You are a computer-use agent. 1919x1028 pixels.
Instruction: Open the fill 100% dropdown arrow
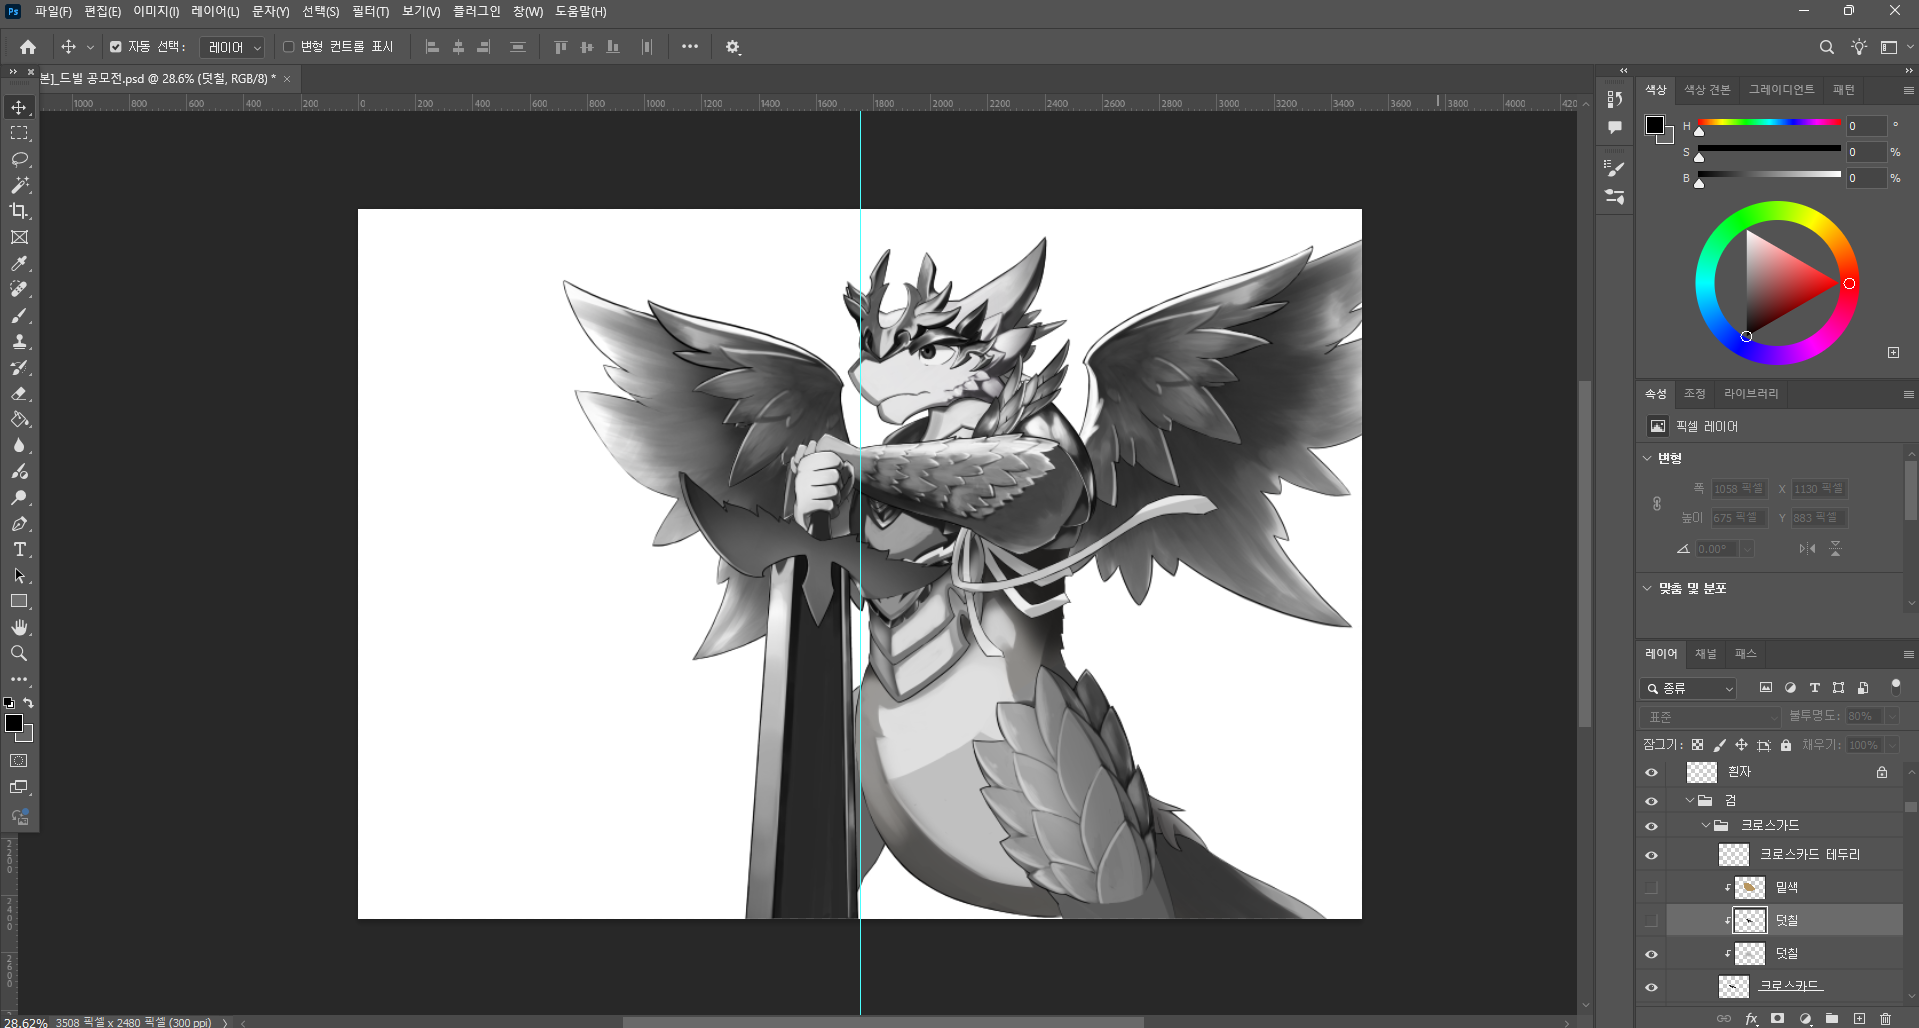(x=1891, y=745)
